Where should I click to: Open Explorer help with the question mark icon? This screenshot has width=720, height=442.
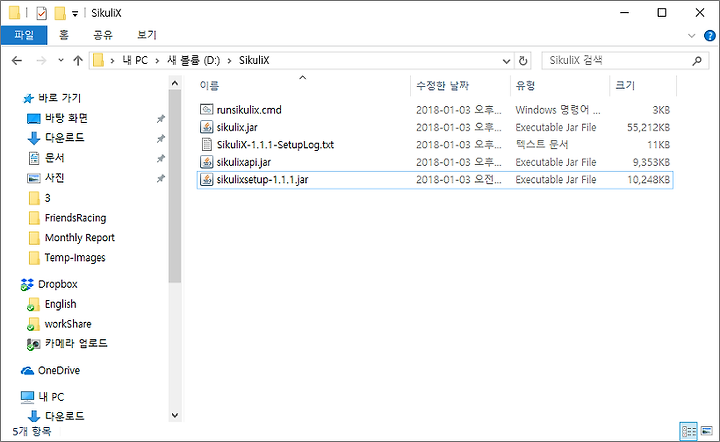pos(709,35)
